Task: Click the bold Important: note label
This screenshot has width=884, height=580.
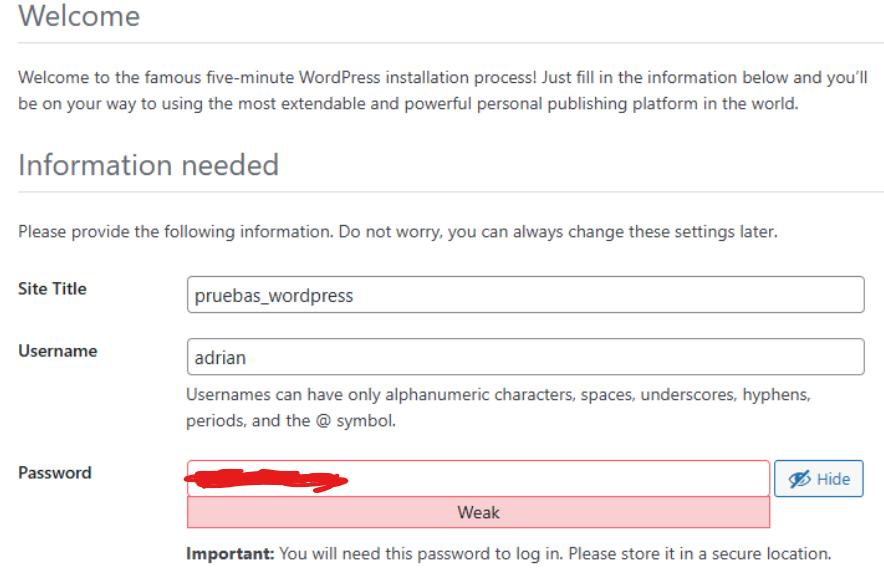Action: tap(230, 554)
